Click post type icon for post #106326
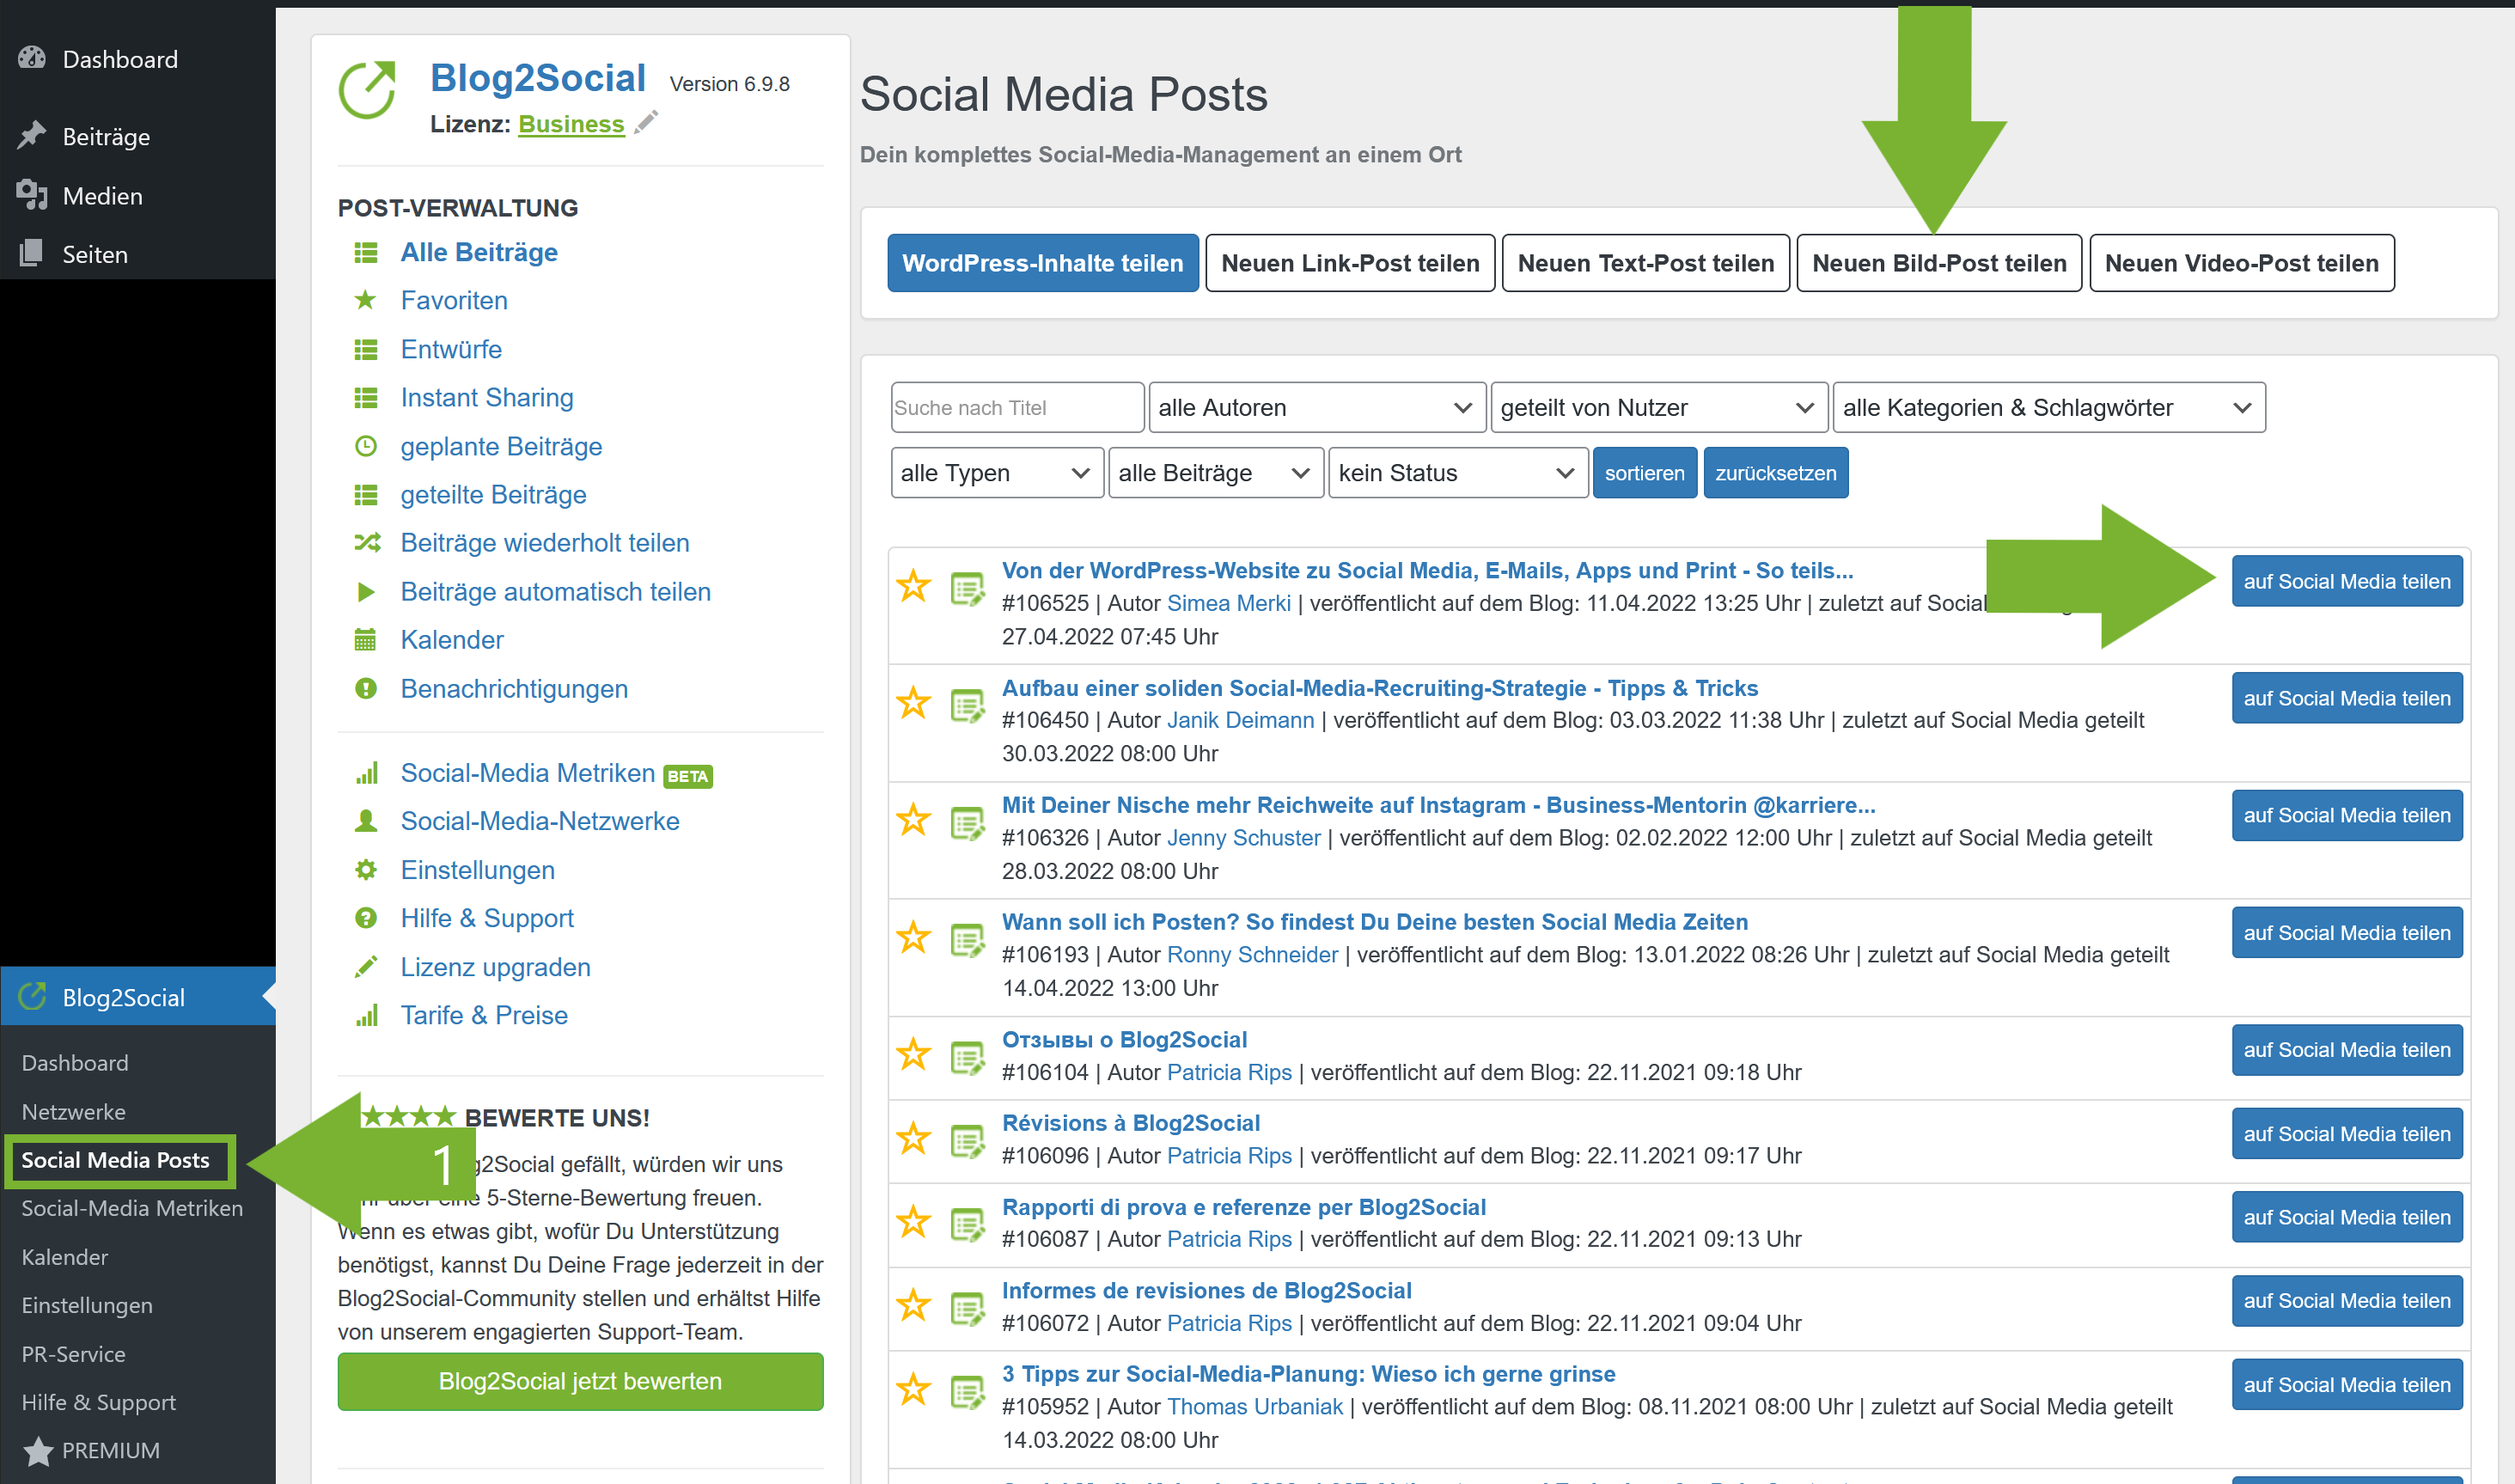The width and height of the screenshot is (2515, 1484). pyautogui.click(x=967, y=823)
